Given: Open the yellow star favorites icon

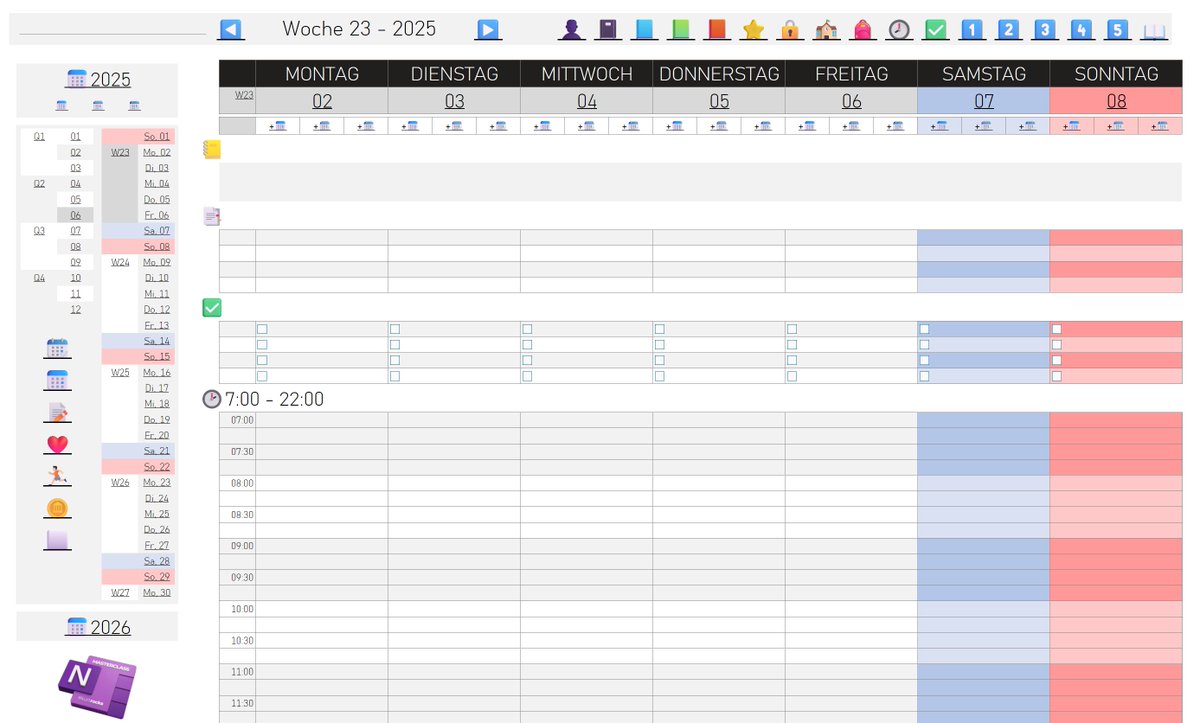Looking at the screenshot, I should coord(753,29).
